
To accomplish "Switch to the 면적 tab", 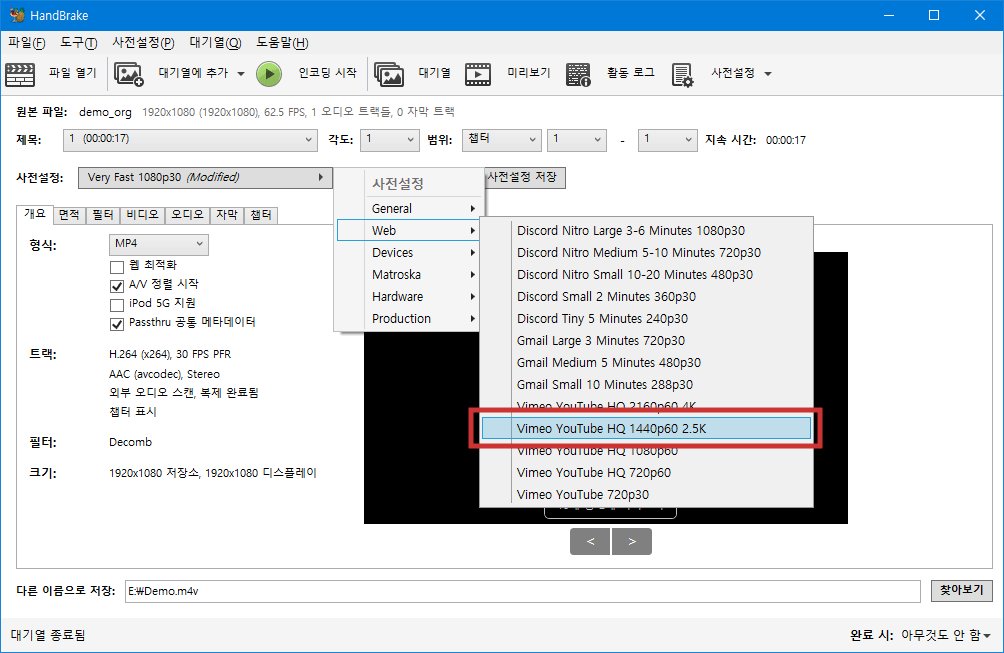I will click(69, 215).
